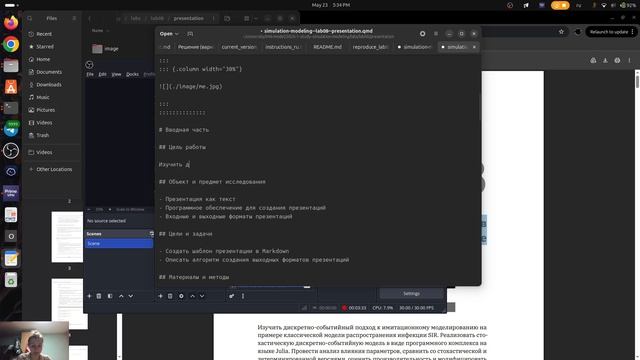This screenshot has height=360, width=640.
Task: Switch to the instructions_ru tab
Action: coord(282,47)
